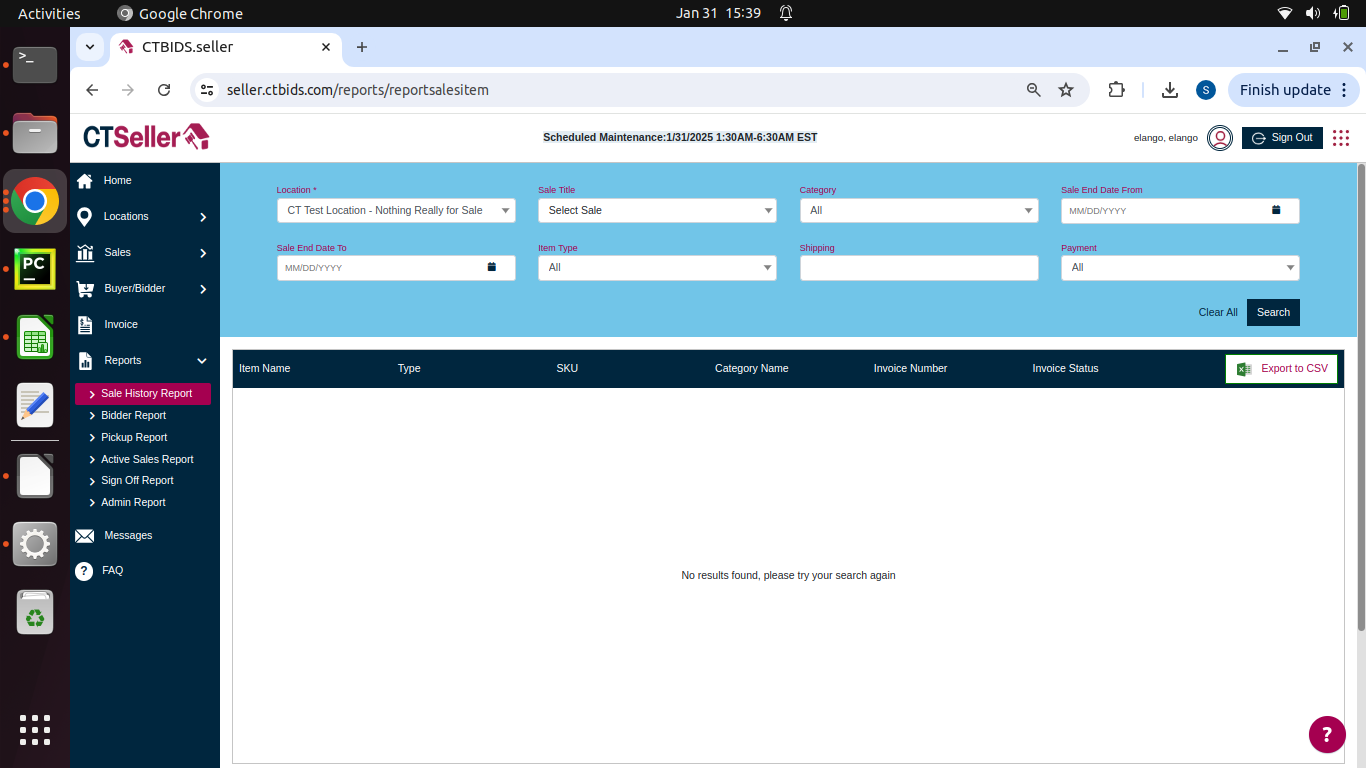Open calendar picker for Sale End Date From
Image resolution: width=1366 pixels, height=768 pixels.
[1276, 210]
